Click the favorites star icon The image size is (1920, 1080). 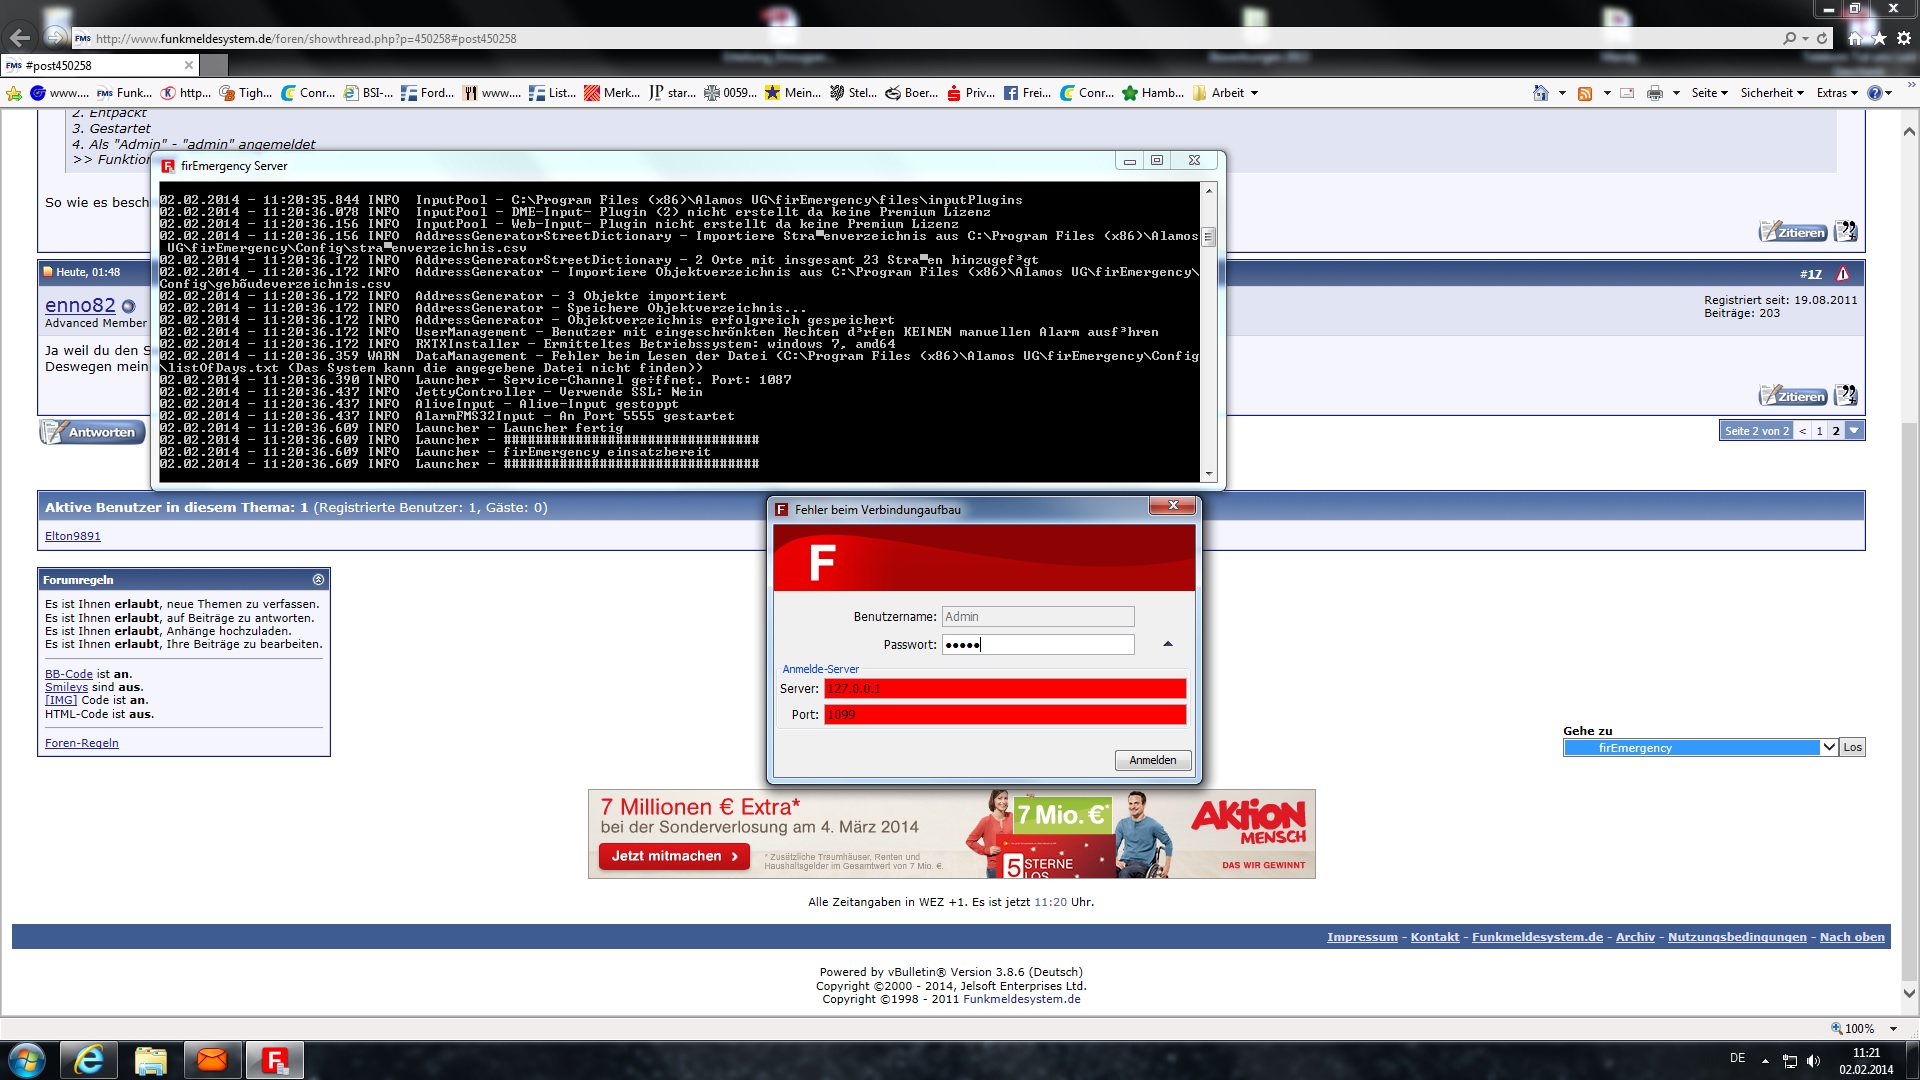click(1879, 38)
